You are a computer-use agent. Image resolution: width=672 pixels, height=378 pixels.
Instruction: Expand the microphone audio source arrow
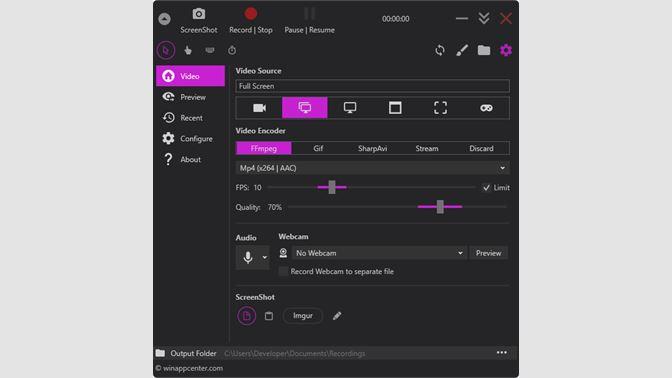tap(264, 258)
